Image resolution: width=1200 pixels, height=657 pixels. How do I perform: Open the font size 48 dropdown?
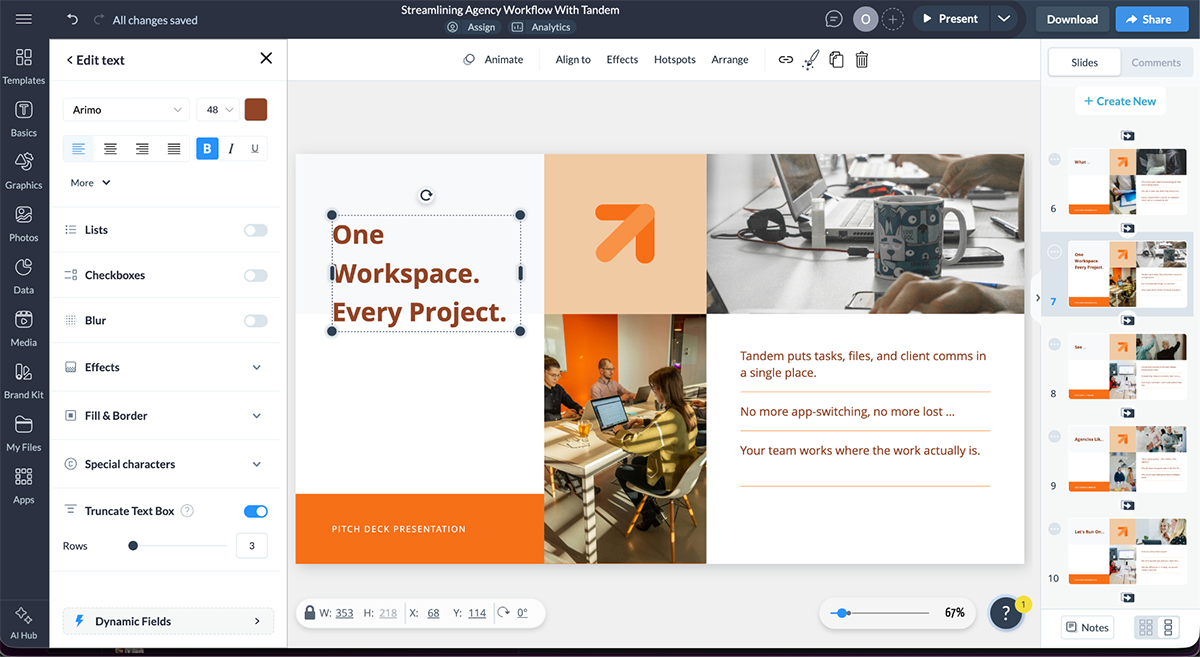click(x=218, y=110)
